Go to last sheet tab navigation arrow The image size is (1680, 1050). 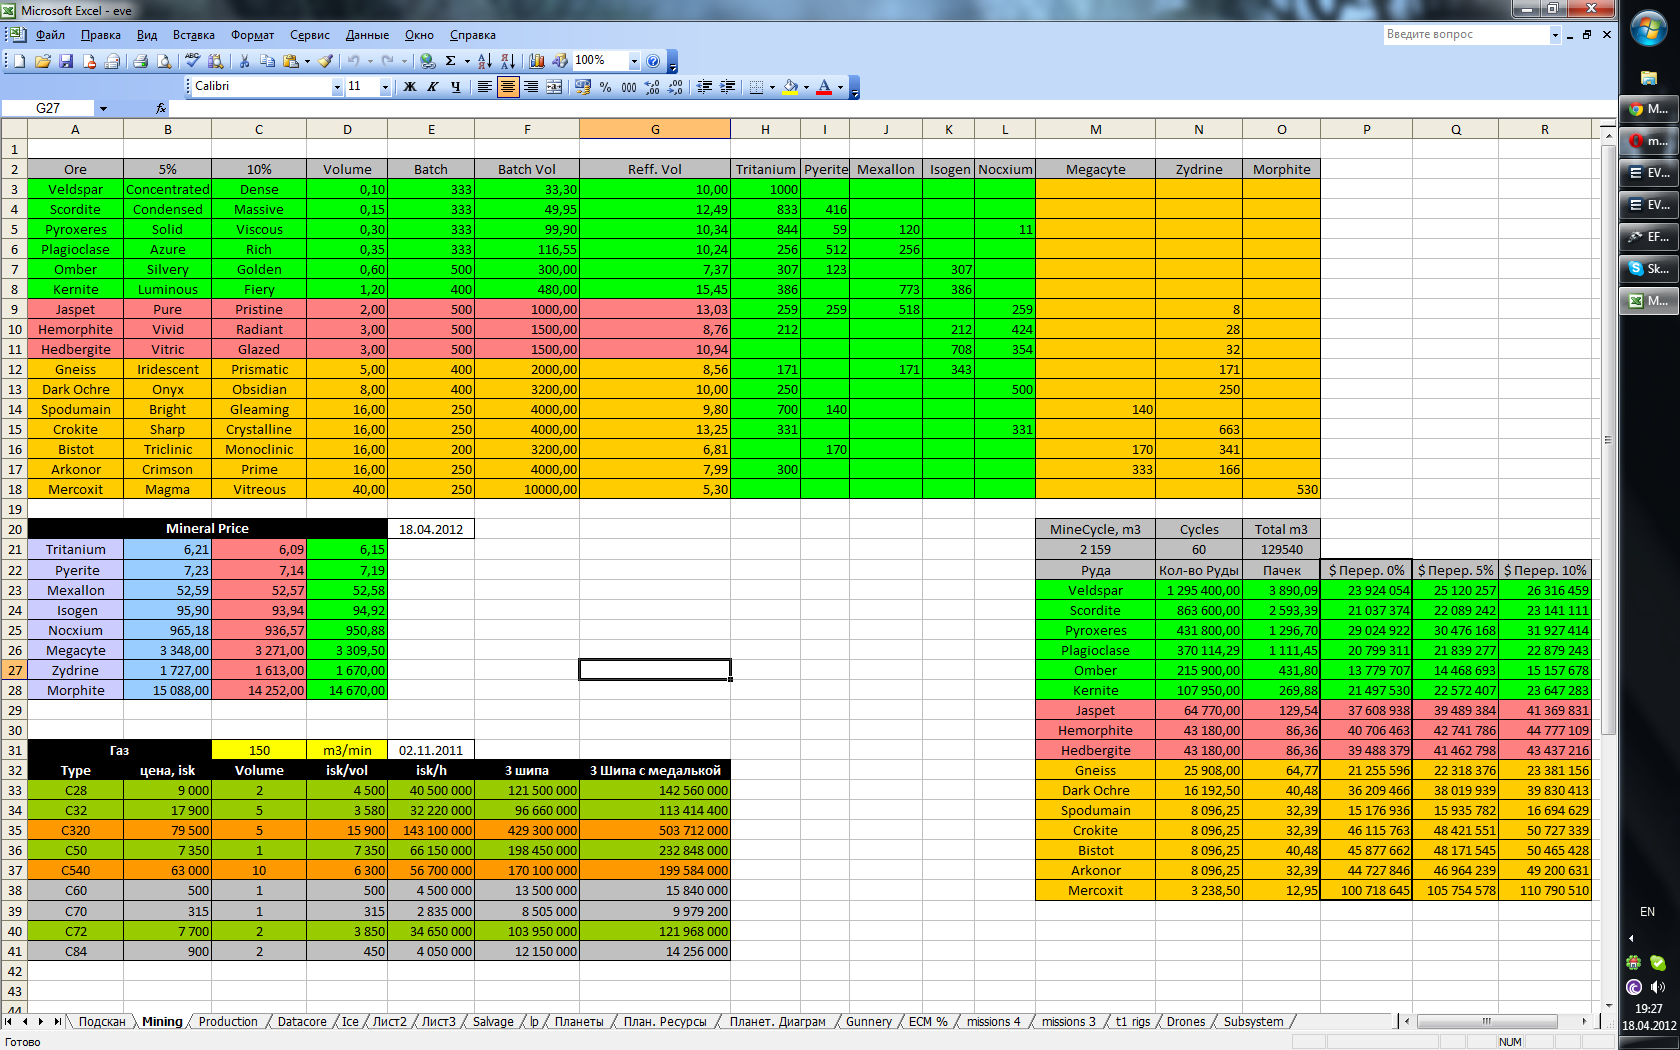click(x=57, y=1021)
